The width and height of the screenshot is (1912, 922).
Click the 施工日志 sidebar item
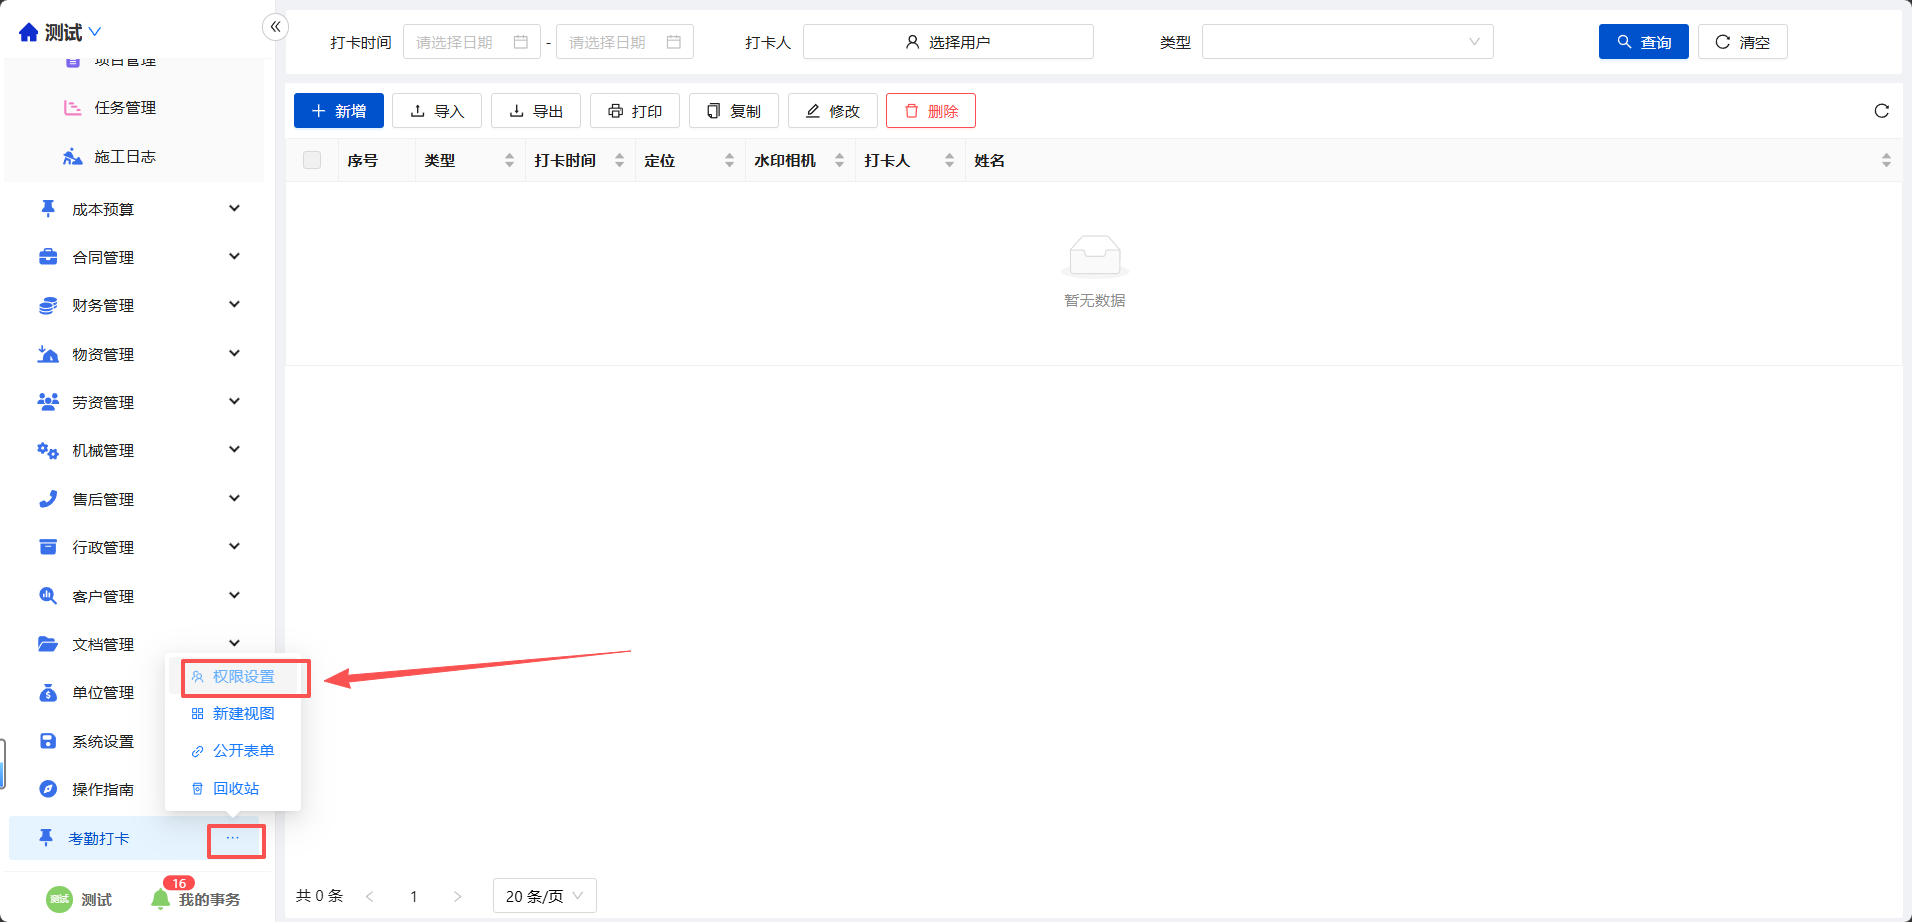click(x=124, y=157)
